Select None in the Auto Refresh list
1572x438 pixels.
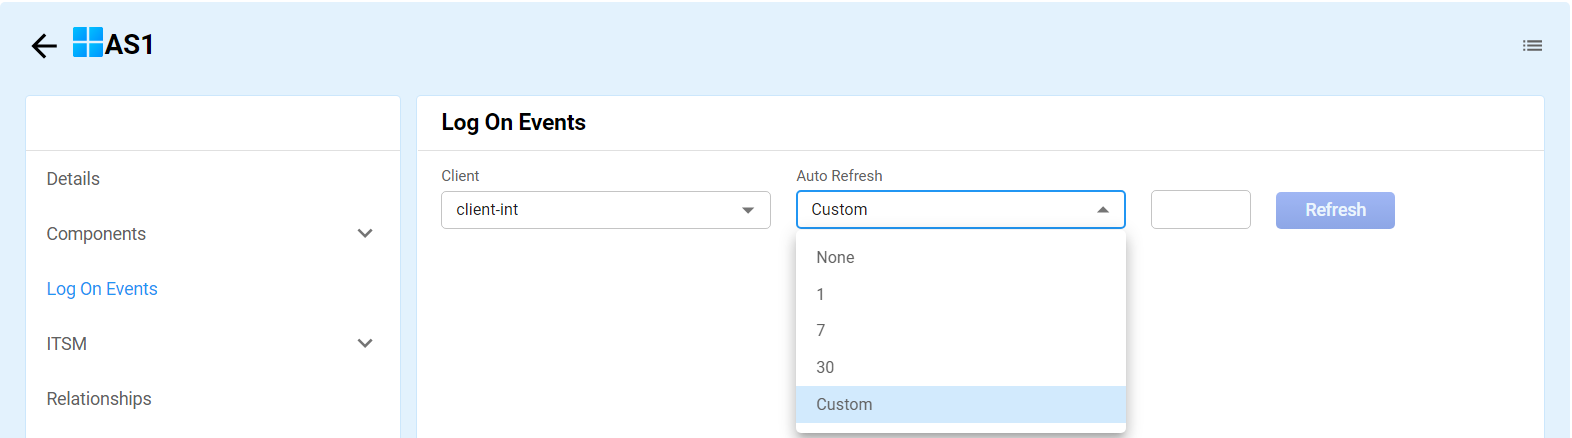[835, 258]
